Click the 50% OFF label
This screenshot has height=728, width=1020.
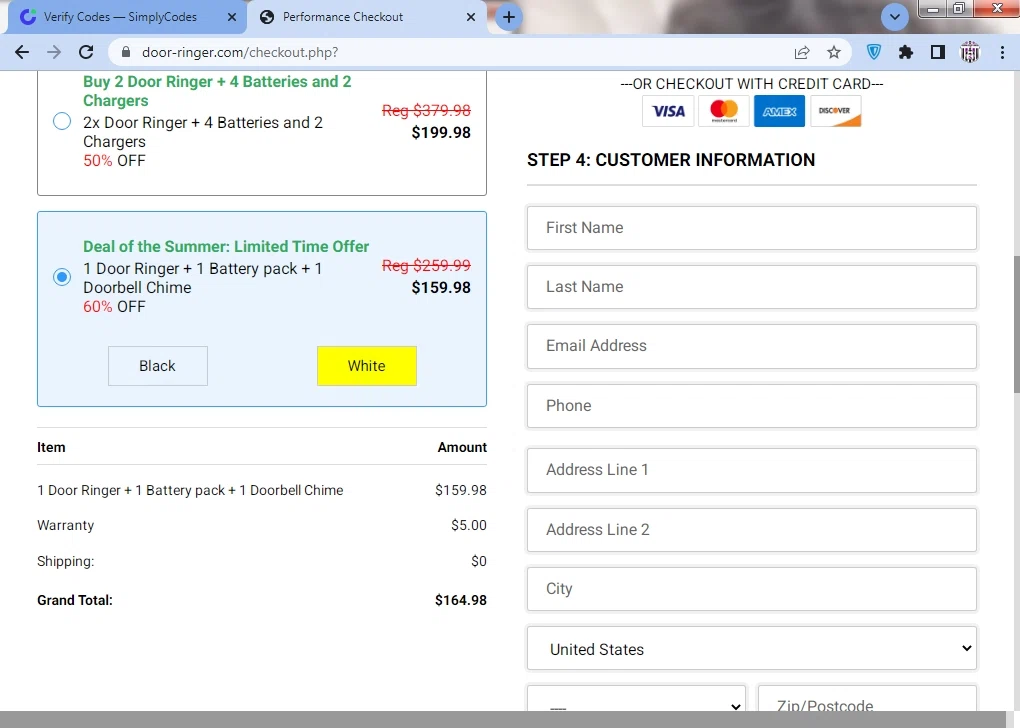tap(114, 161)
